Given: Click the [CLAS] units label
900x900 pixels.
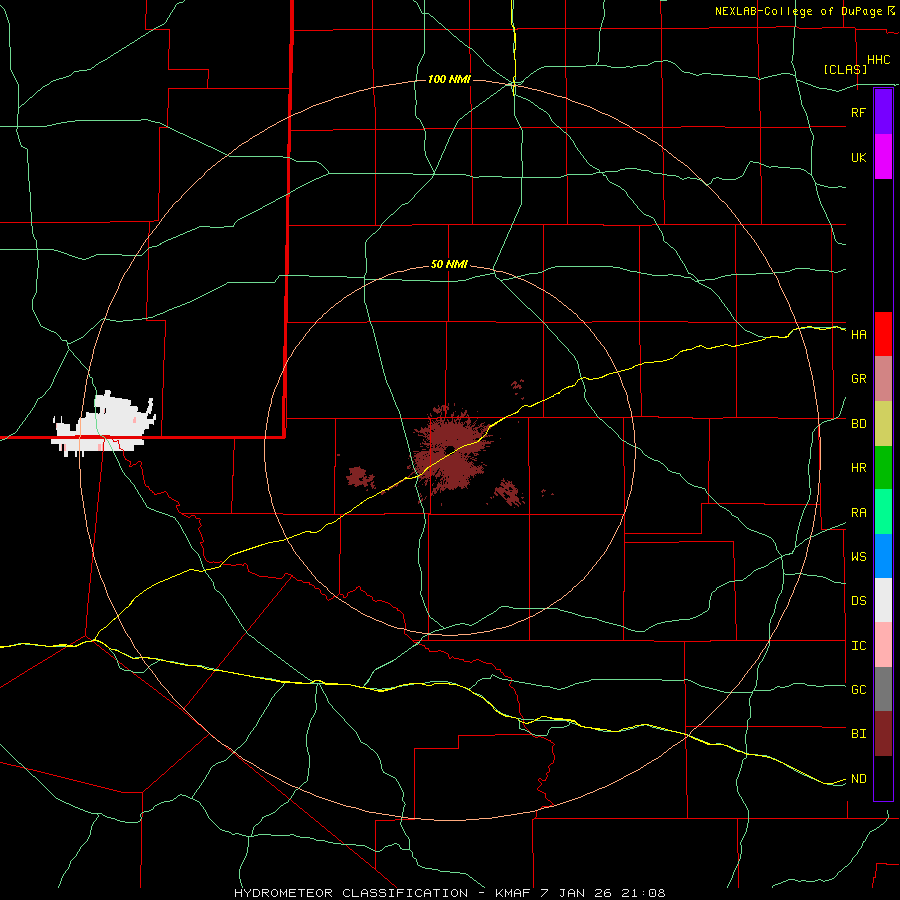Looking at the screenshot, I should pos(845,69).
